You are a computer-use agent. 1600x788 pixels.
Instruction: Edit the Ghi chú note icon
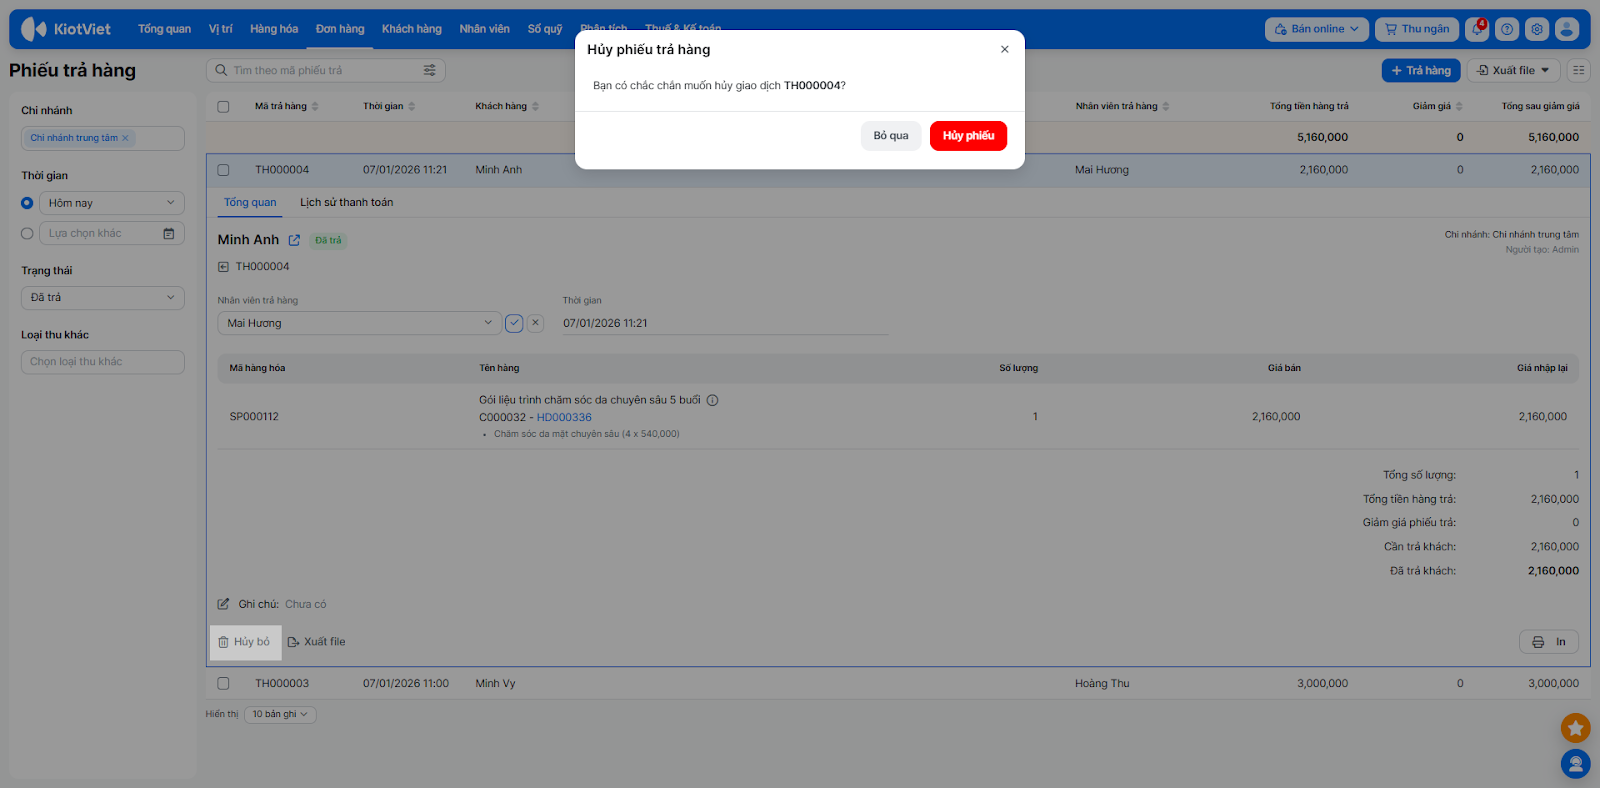coord(224,604)
